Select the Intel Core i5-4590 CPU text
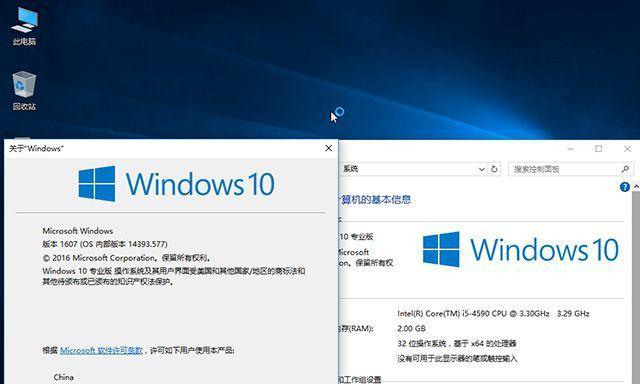Image resolution: width=640 pixels, height=384 pixels. tap(493, 313)
